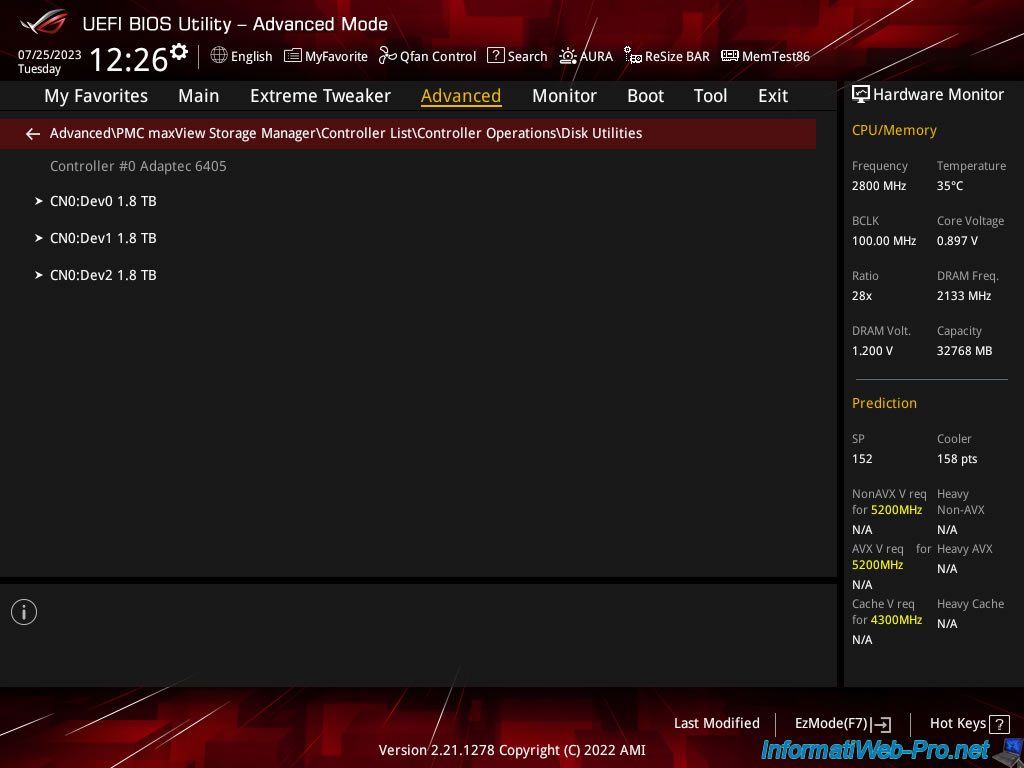Open the Extreme Tweaker tab
Viewport: 1024px width, 768px height.
(320, 96)
